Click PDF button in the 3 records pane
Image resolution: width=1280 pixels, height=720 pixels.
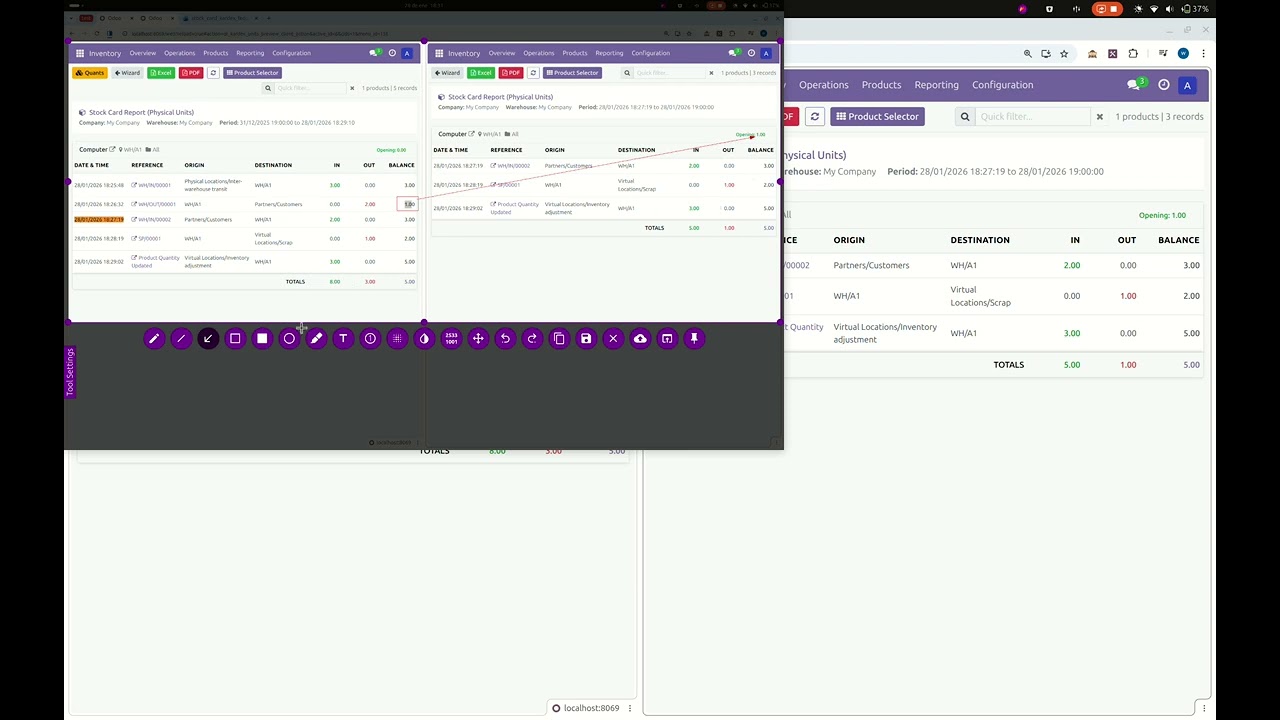(x=511, y=73)
